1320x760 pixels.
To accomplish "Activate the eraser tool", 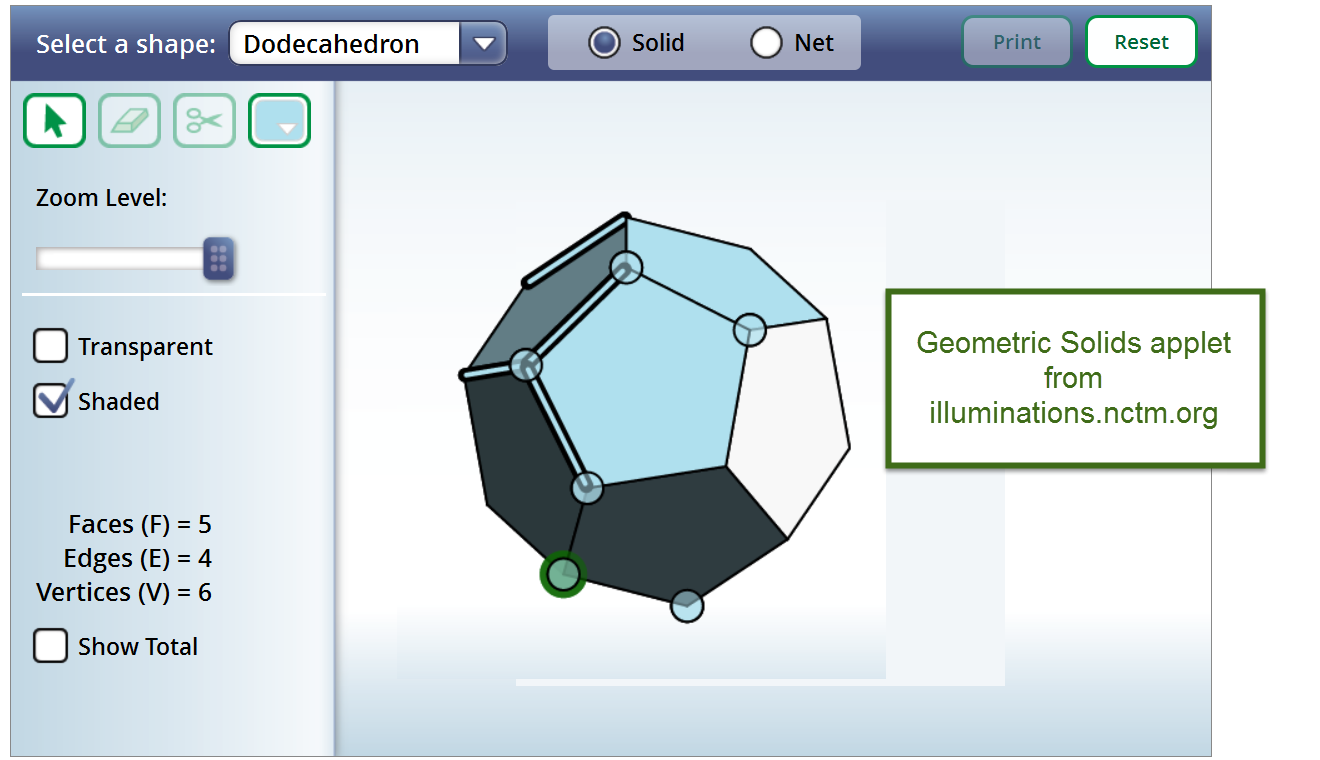I will click(129, 120).
